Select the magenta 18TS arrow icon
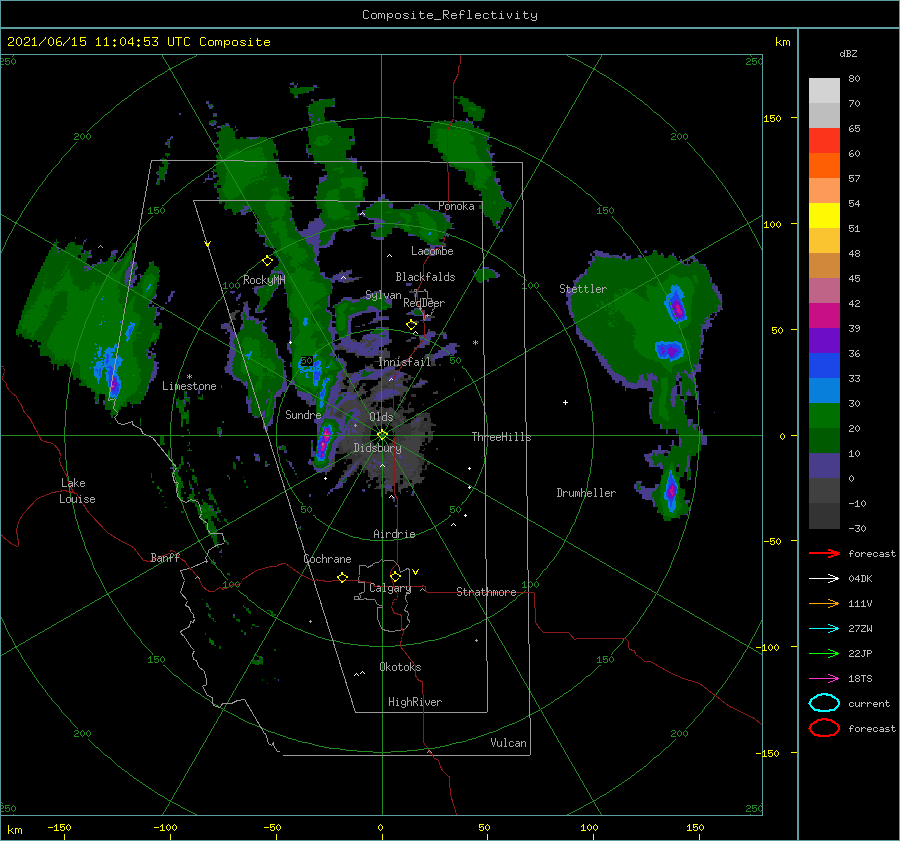 tap(824, 679)
